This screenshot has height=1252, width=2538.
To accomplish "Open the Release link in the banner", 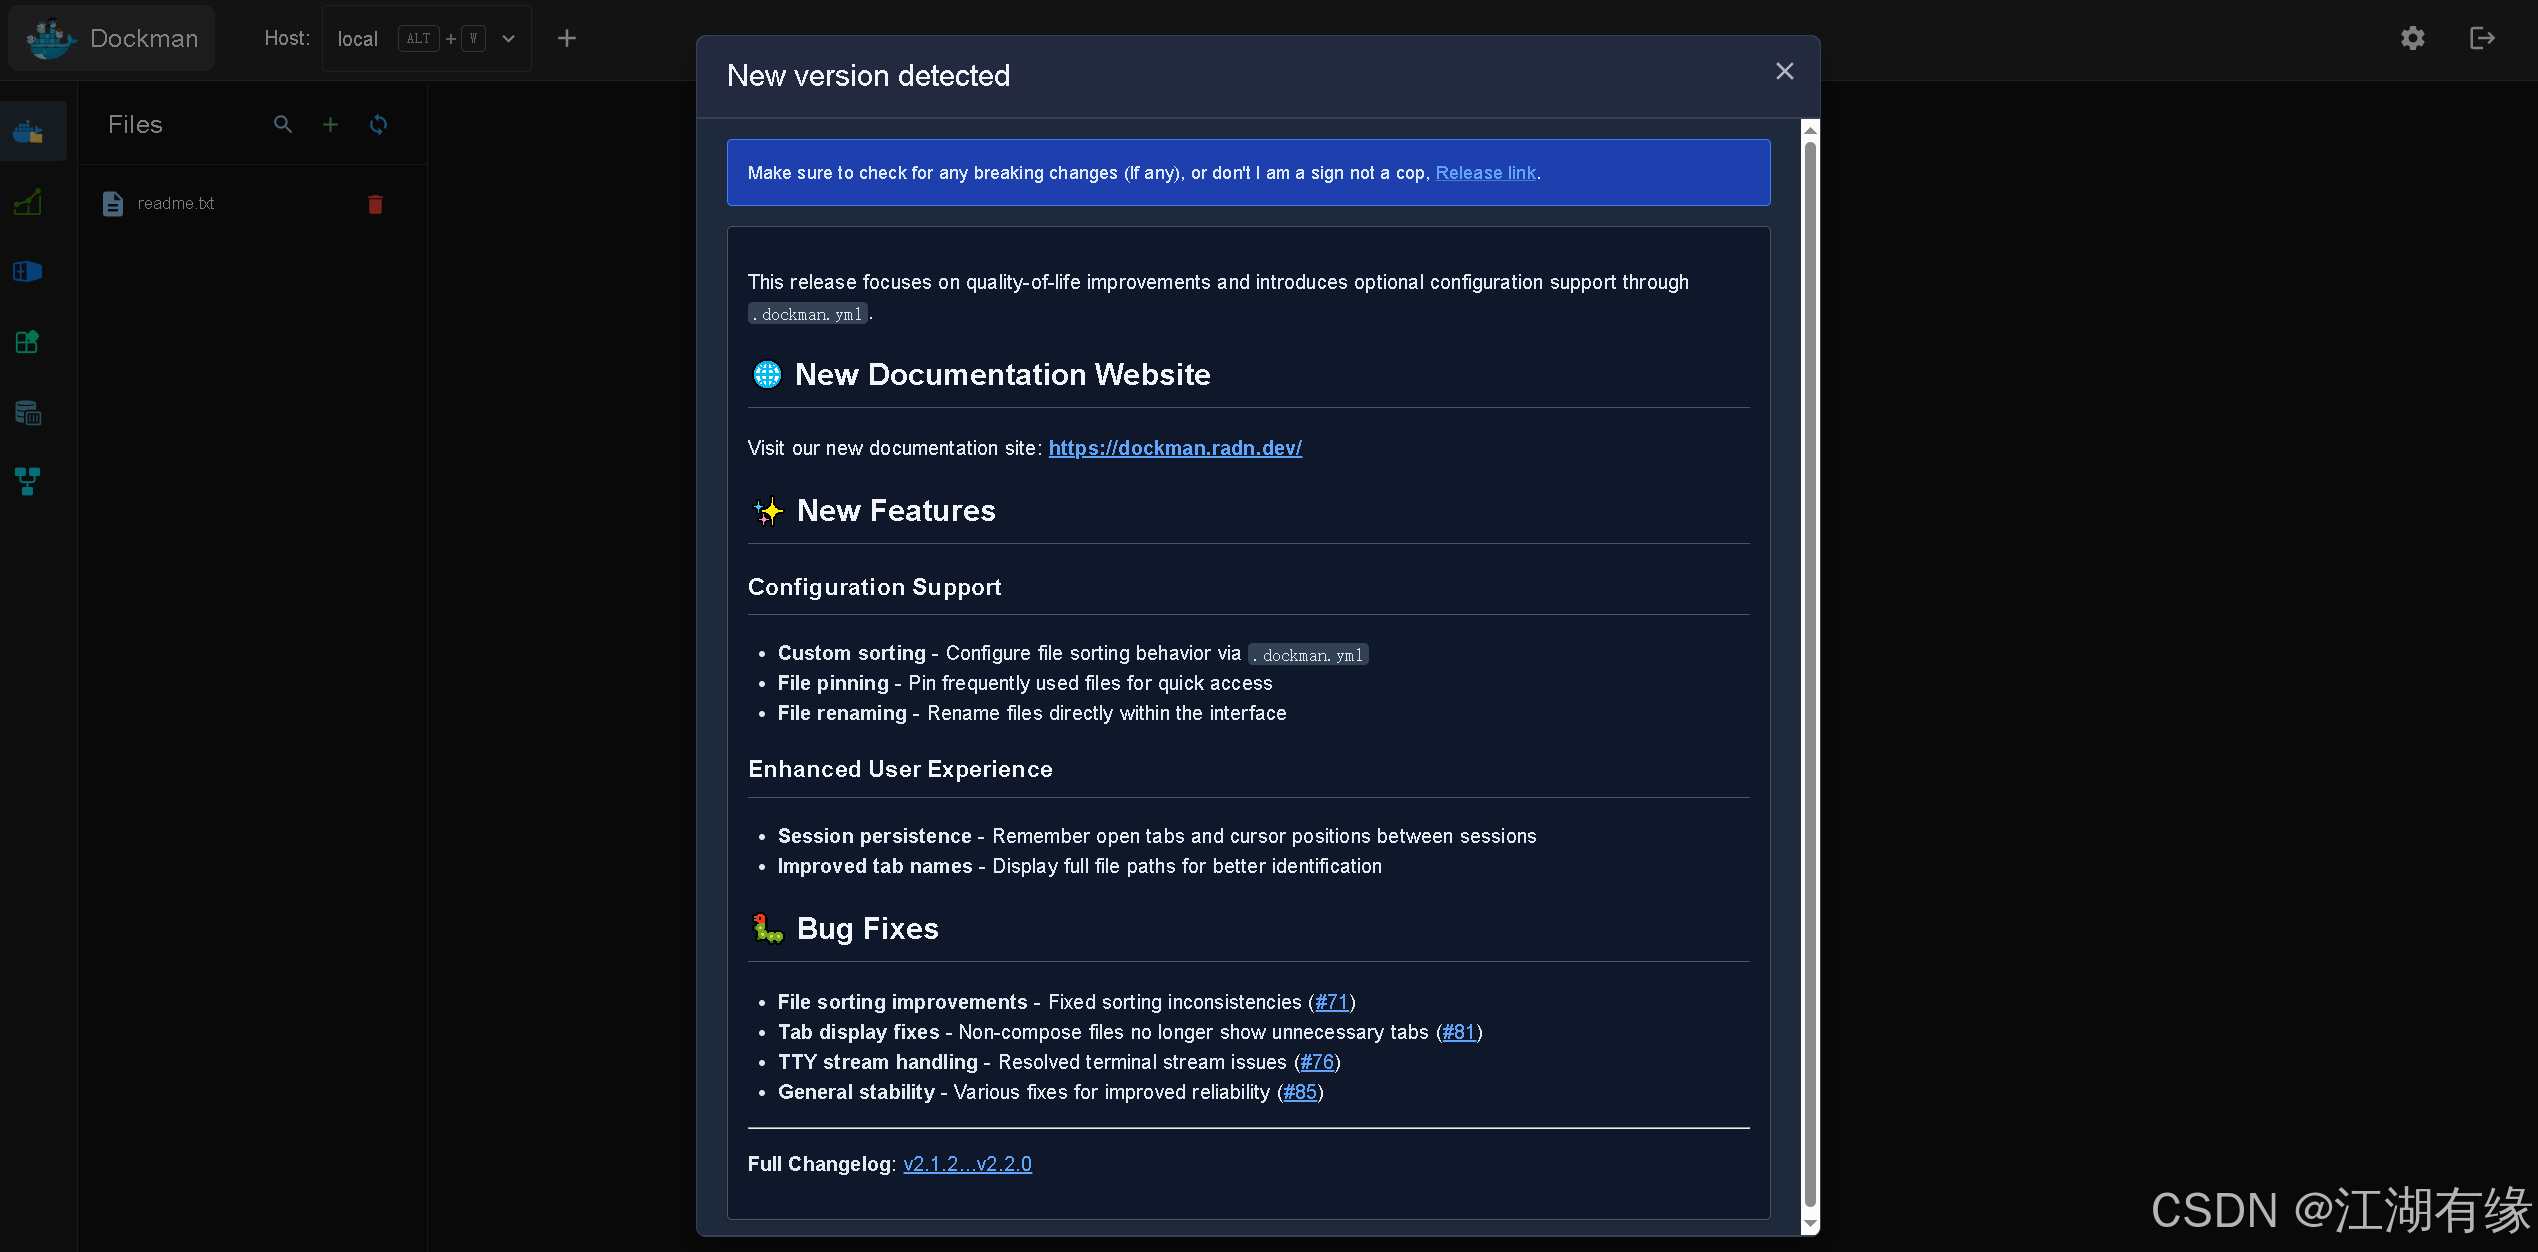I will [x=1485, y=173].
